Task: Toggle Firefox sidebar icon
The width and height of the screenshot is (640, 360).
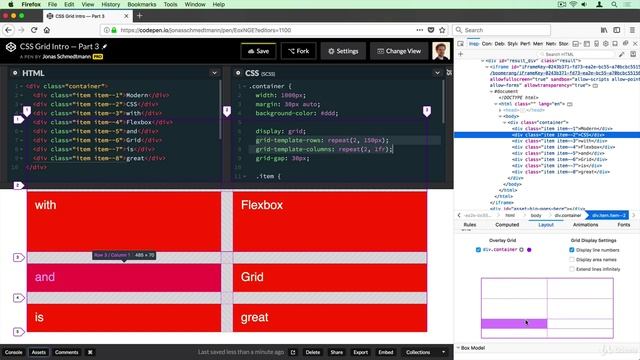Action: [x=617, y=30]
